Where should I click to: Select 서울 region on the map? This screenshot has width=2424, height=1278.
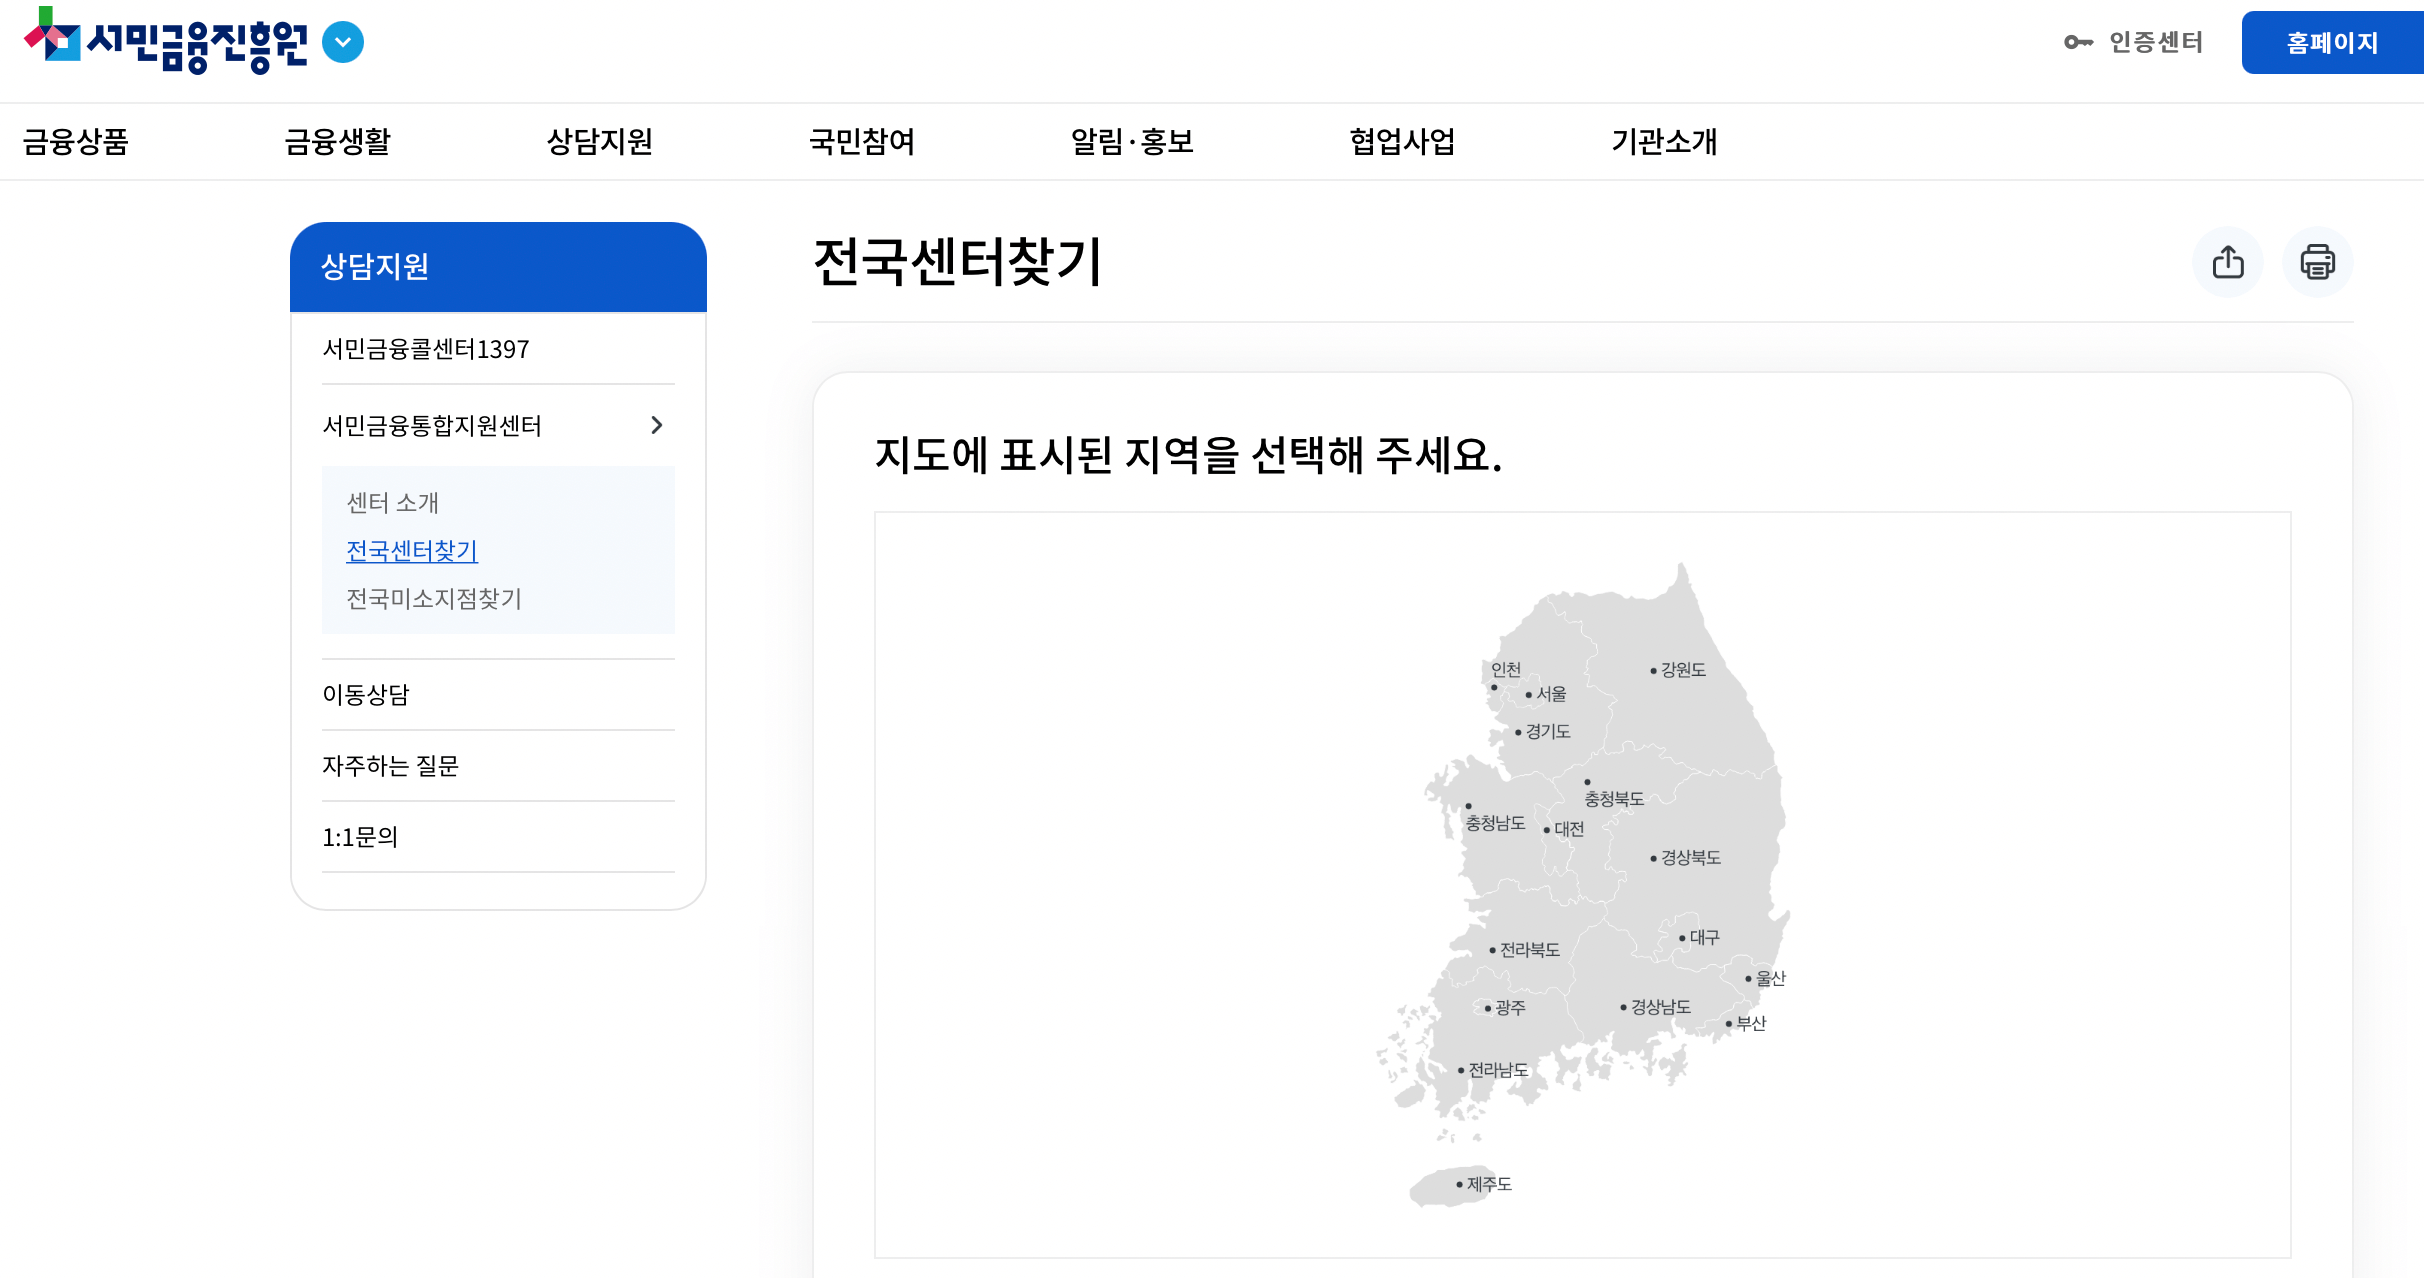[1549, 694]
